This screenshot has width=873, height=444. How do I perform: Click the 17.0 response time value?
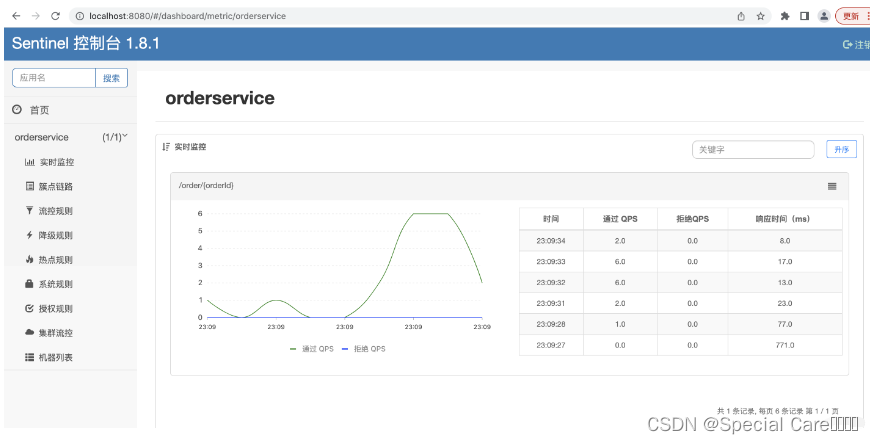pos(785,261)
